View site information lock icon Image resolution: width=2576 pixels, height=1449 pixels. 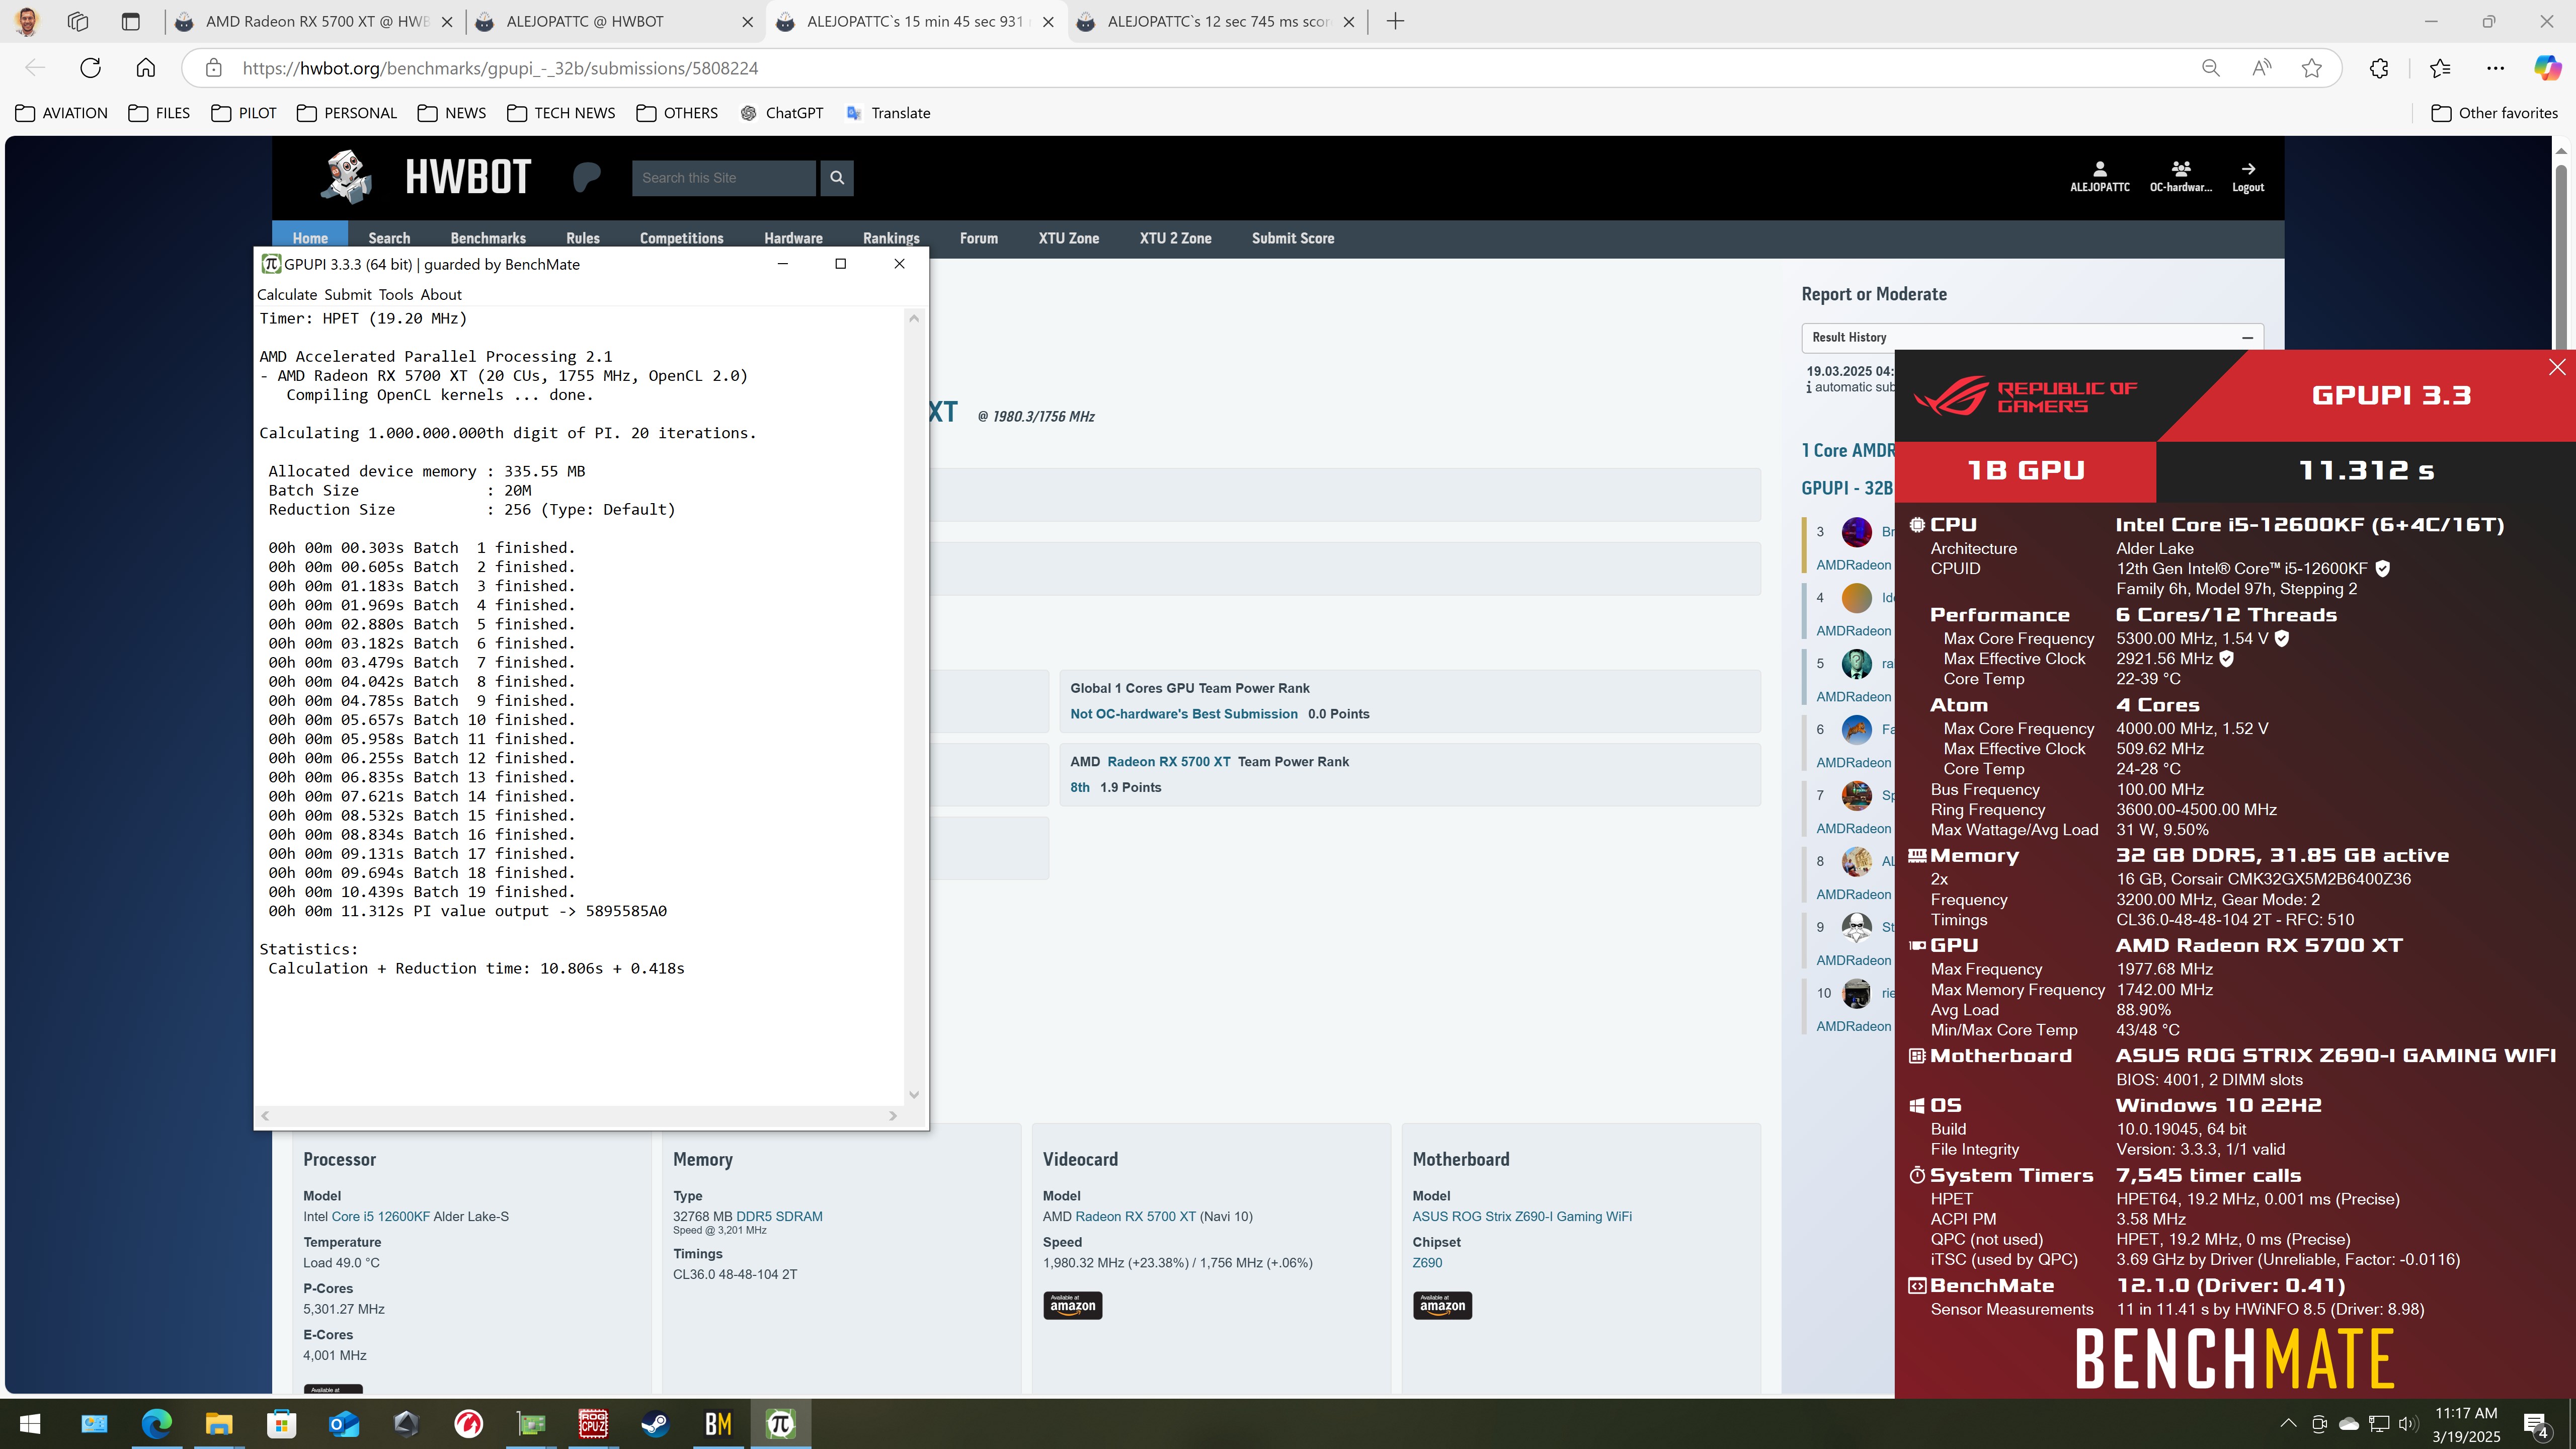pyautogui.click(x=213, y=68)
